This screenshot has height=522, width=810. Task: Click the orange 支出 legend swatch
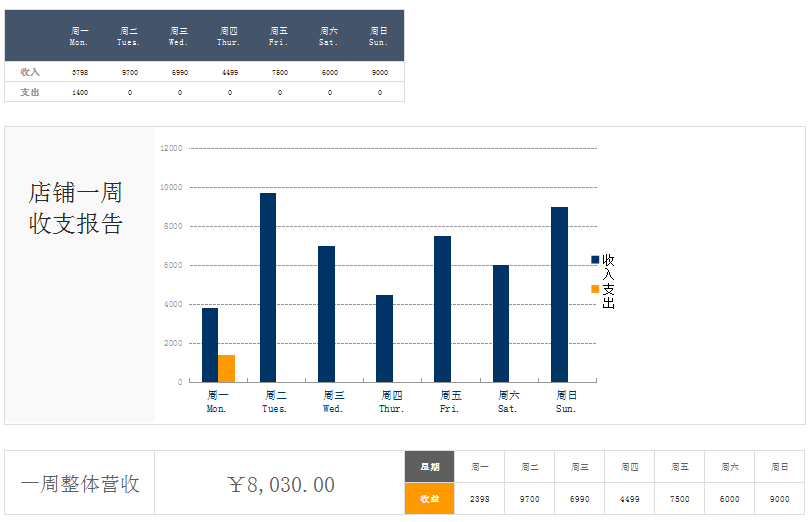(595, 289)
